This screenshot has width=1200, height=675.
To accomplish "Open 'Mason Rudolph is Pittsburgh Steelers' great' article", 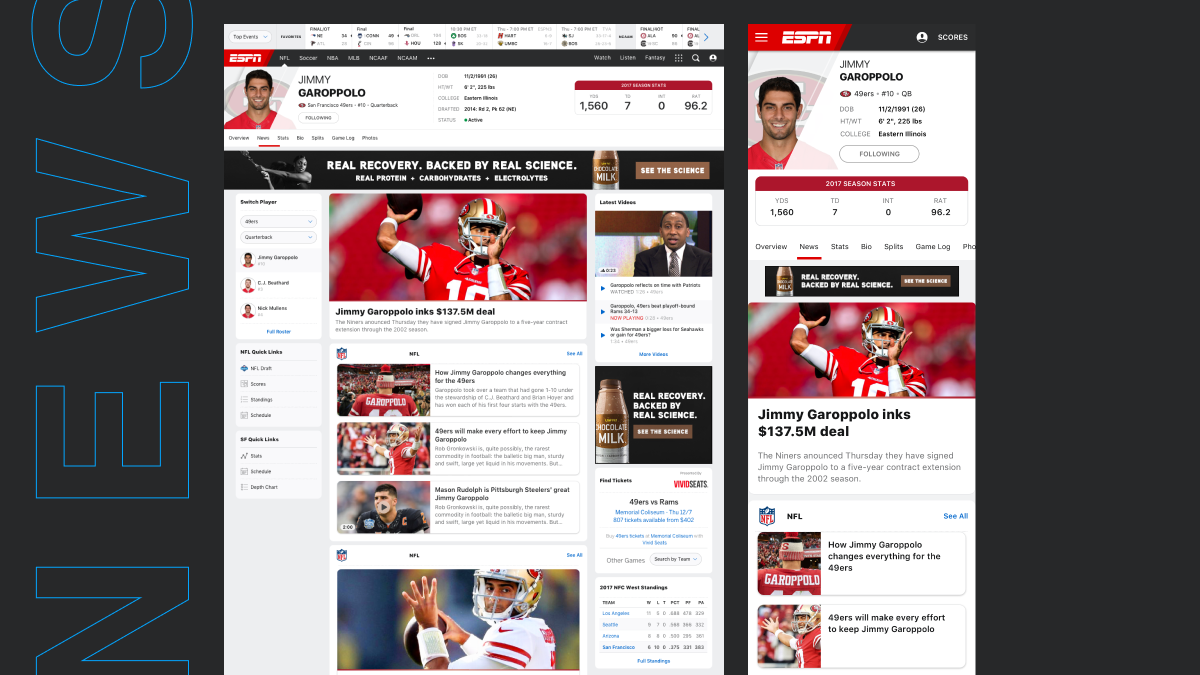I will point(457,507).
